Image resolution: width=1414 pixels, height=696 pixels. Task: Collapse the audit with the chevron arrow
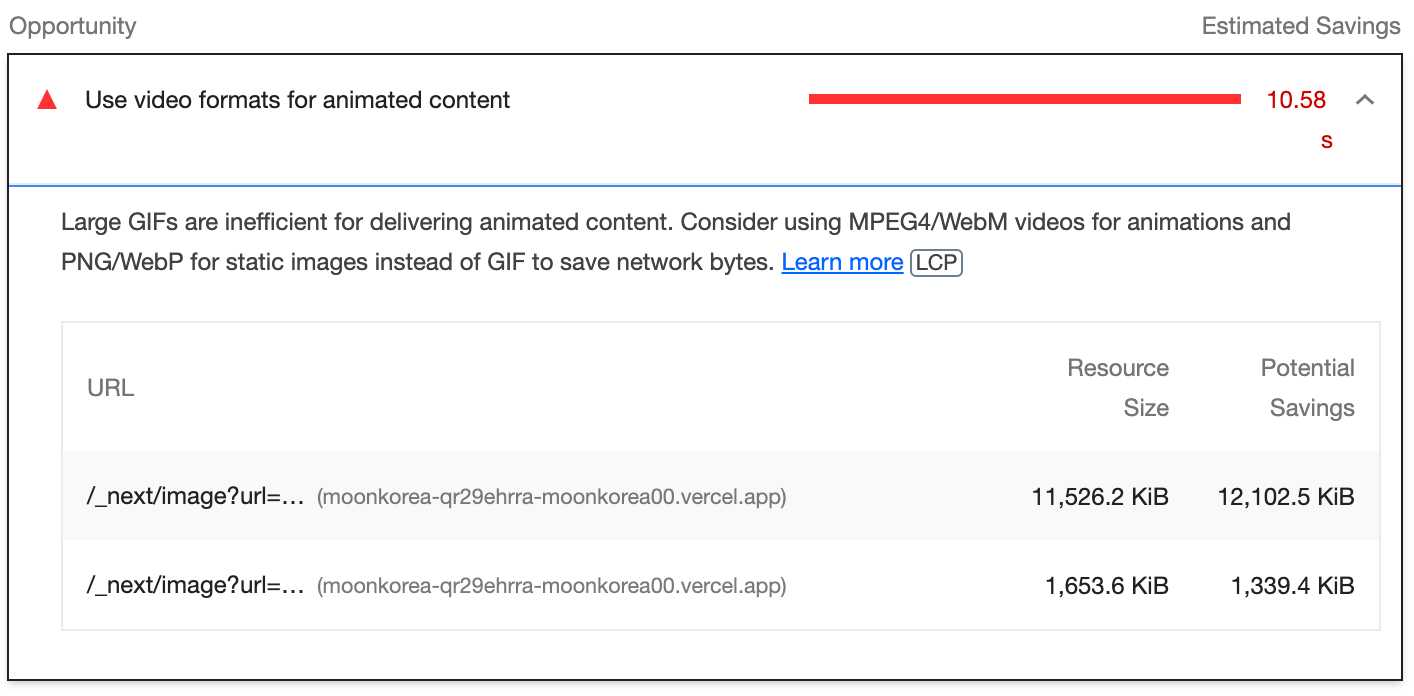(x=1364, y=100)
